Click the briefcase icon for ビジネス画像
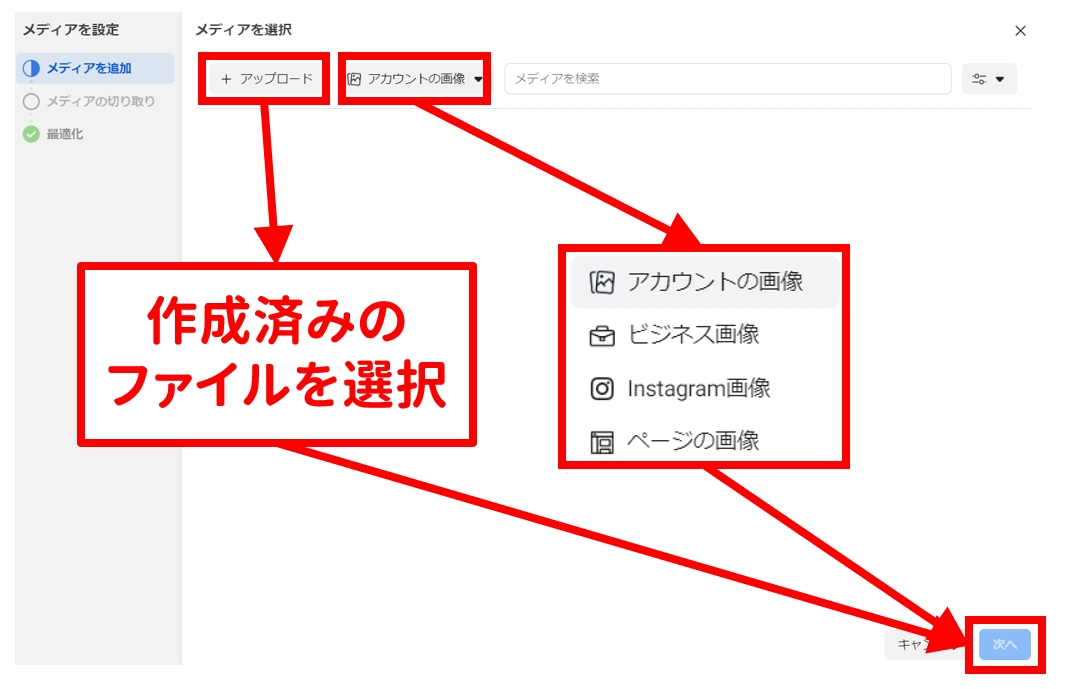The height and width of the screenshot is (689, 1065). tap(602, 336)
